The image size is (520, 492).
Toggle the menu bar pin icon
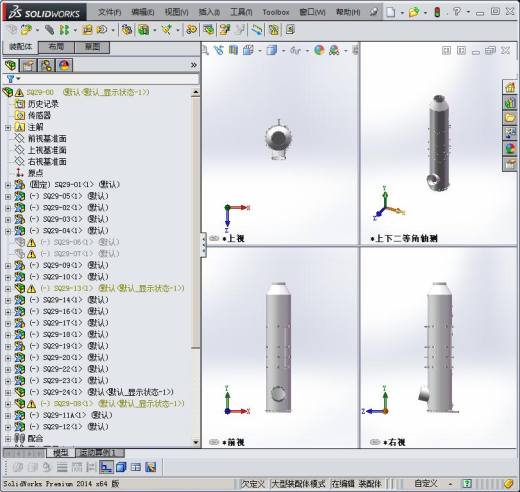pyautogui.click(x=374, y=12)
